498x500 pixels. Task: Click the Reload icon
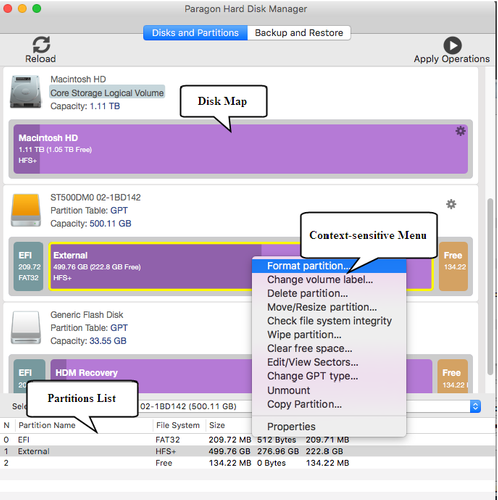point(41,45)
